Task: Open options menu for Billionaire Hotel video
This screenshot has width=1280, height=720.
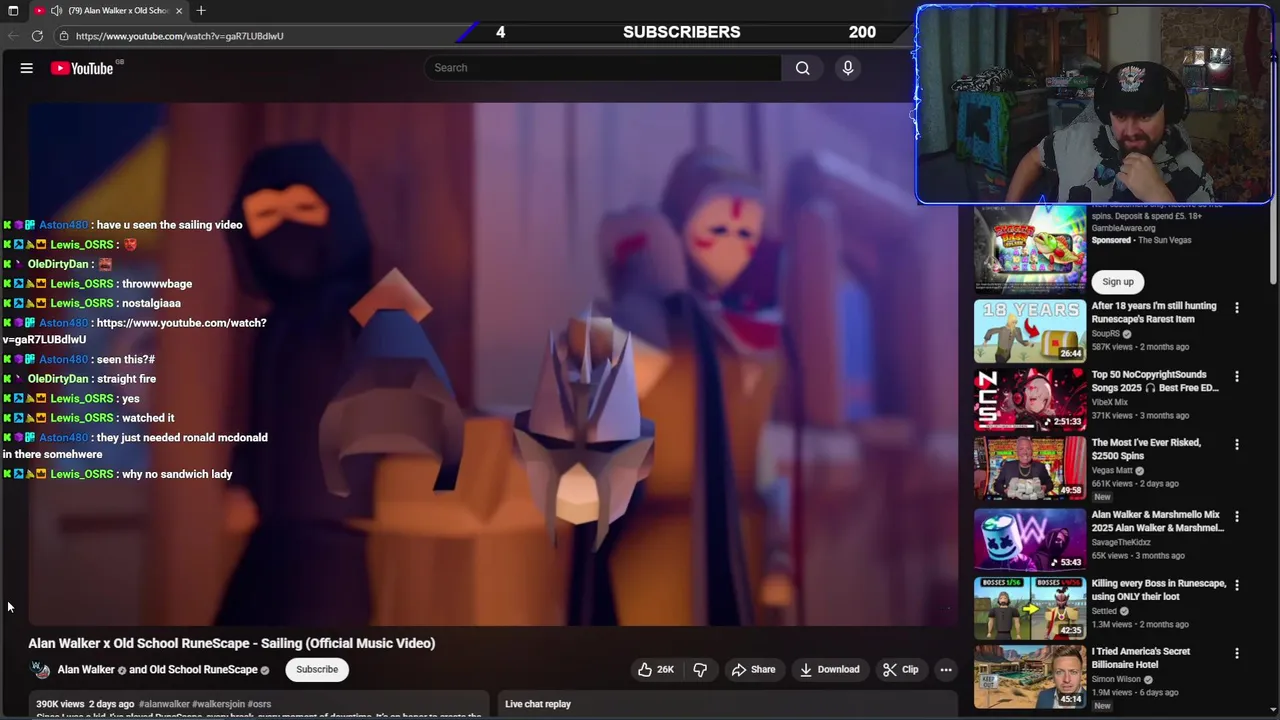Action: 1237,654
